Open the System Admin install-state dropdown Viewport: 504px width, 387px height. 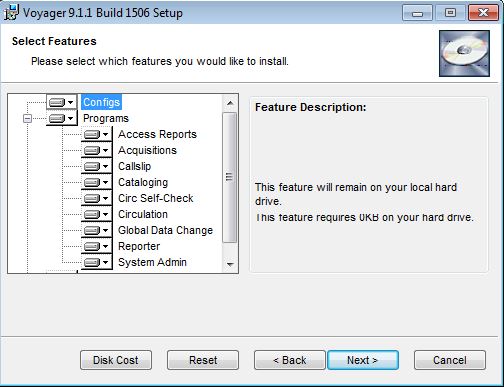(97, 262)
